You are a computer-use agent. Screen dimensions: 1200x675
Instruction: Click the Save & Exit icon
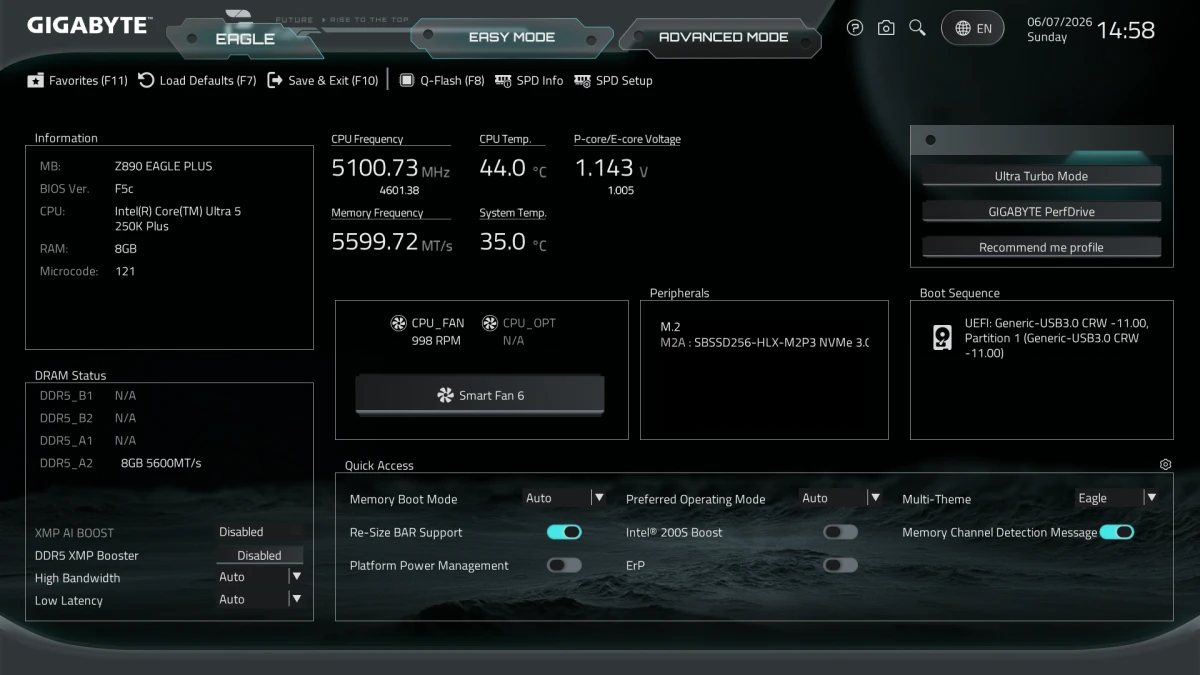point(275,80)
